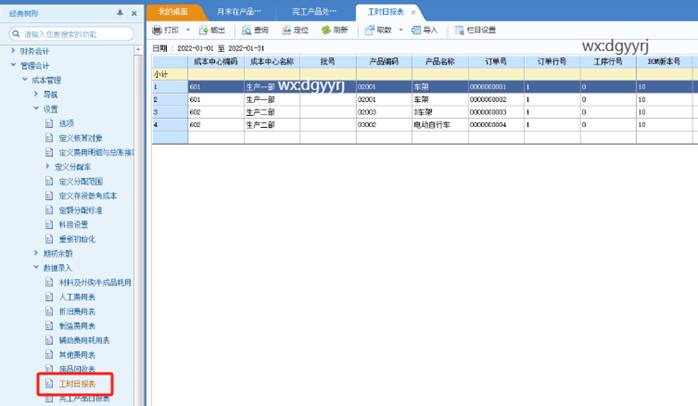Open the dropdown arrow next to 取数
This screenshot has width=698, height=406.
click(401, 30)
